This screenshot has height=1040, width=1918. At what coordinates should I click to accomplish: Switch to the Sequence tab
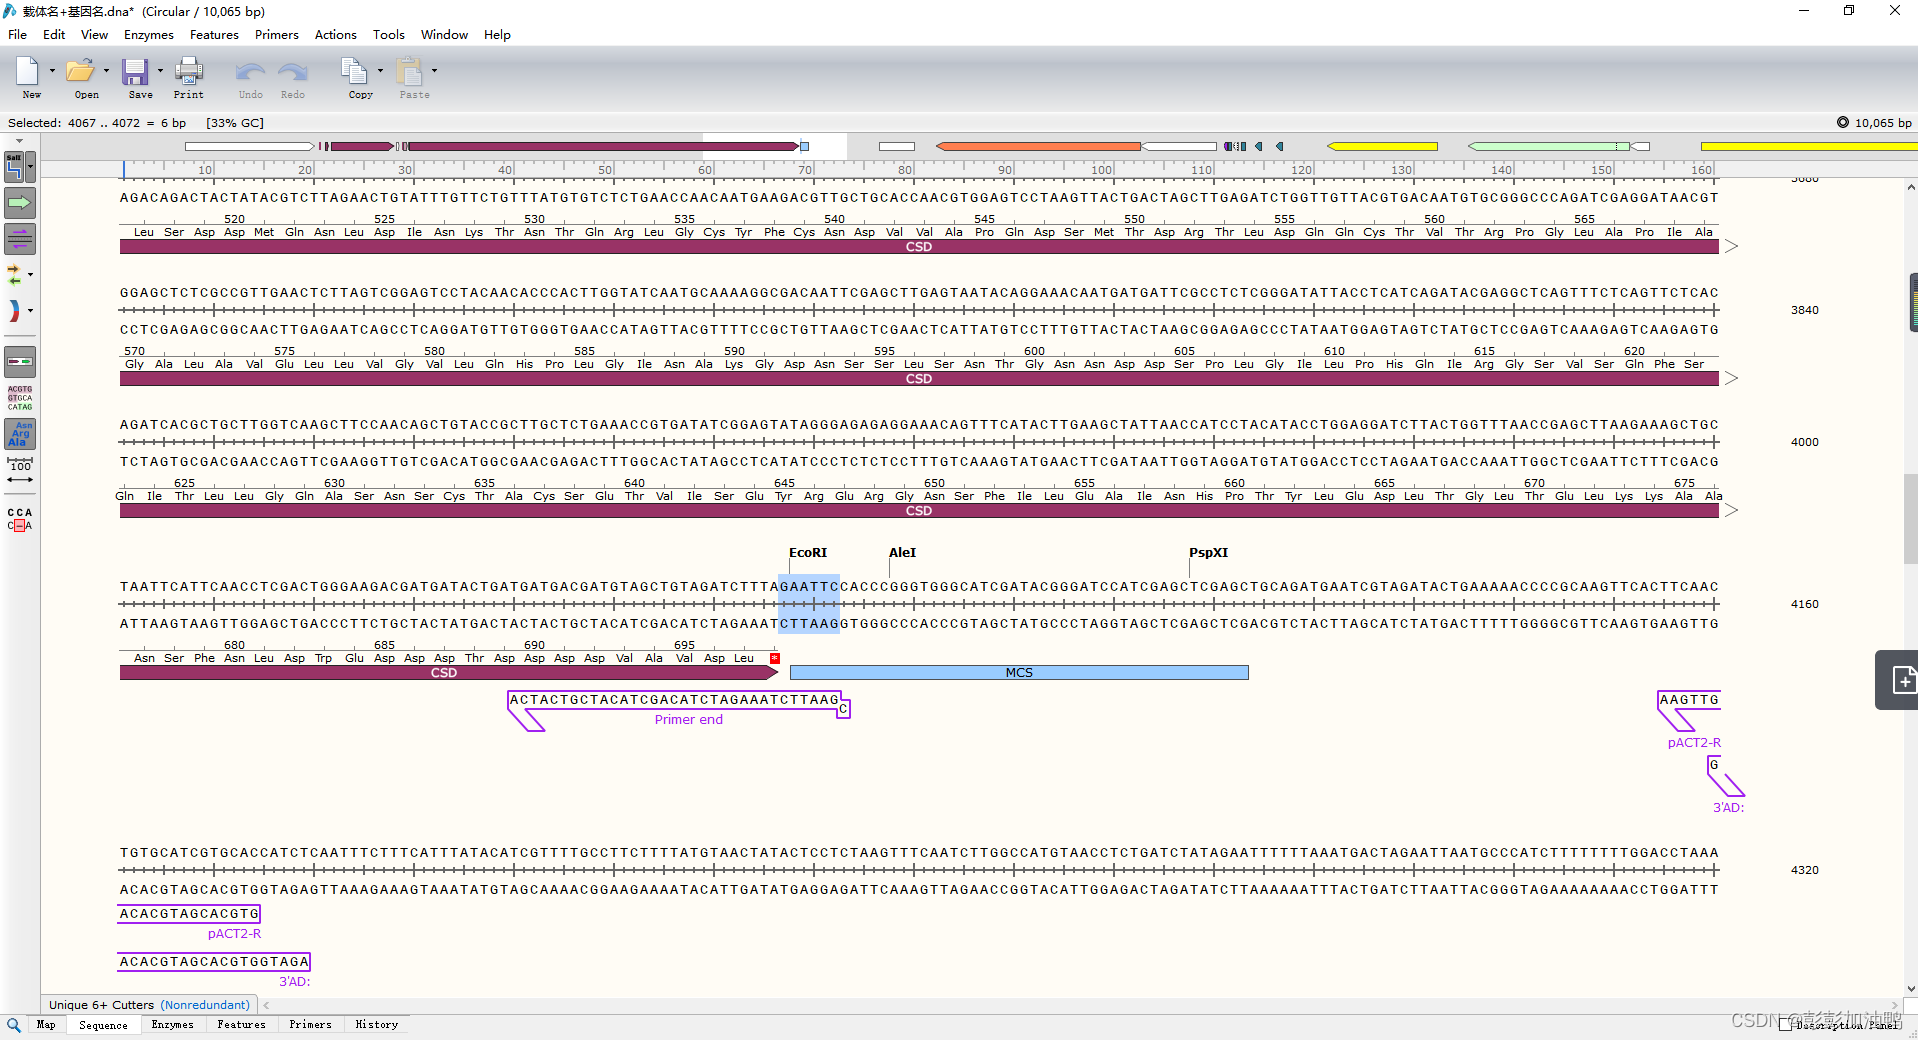coord(103,1025)
